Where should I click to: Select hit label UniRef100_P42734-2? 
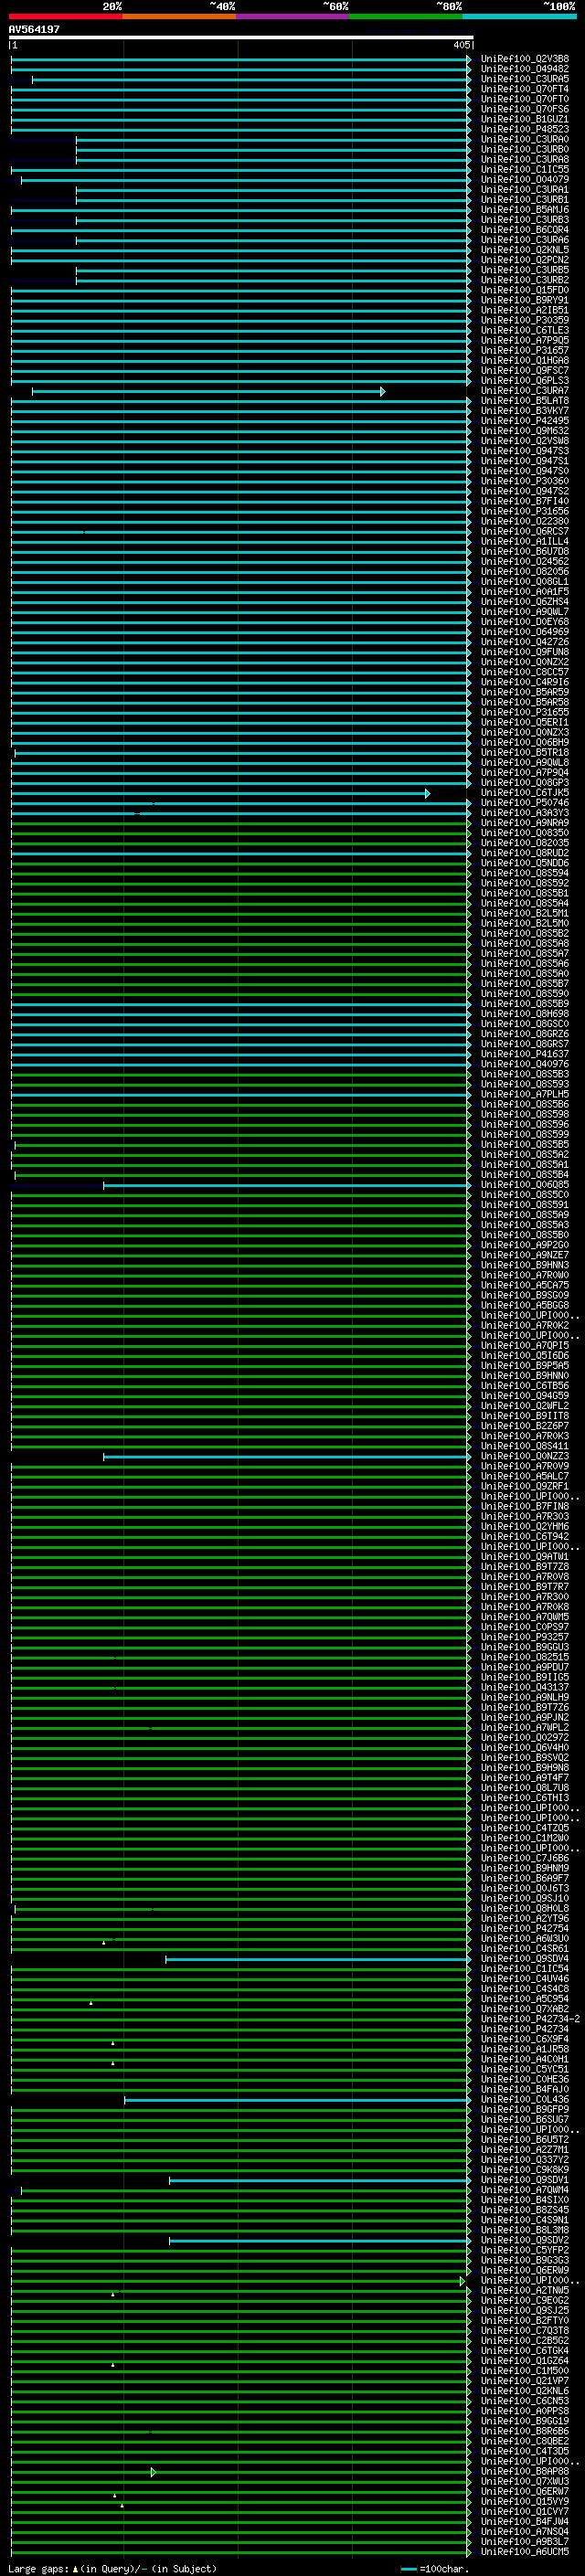tap(530, 2019)
